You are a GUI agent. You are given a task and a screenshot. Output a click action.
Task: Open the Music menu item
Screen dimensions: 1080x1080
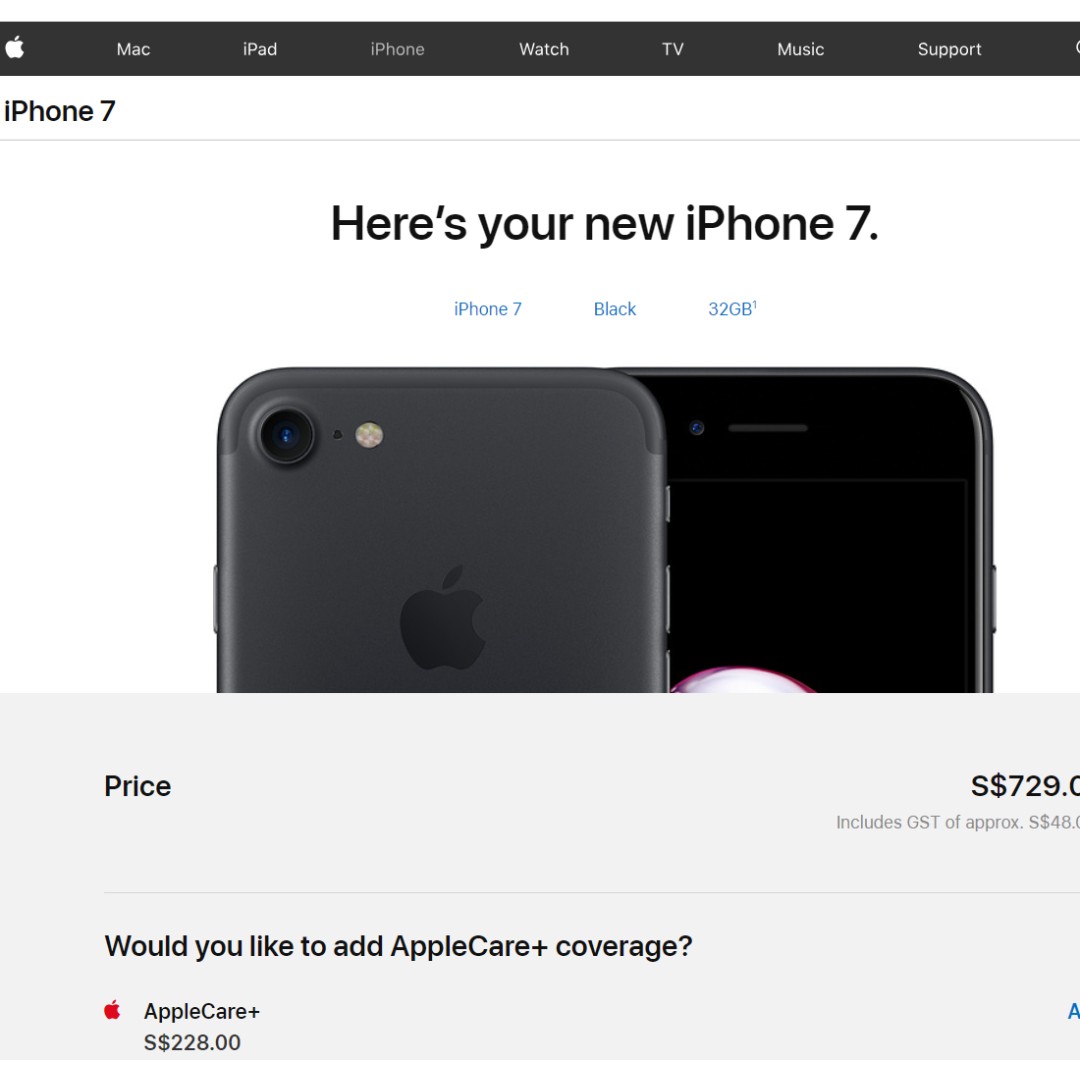coord(800,49)
